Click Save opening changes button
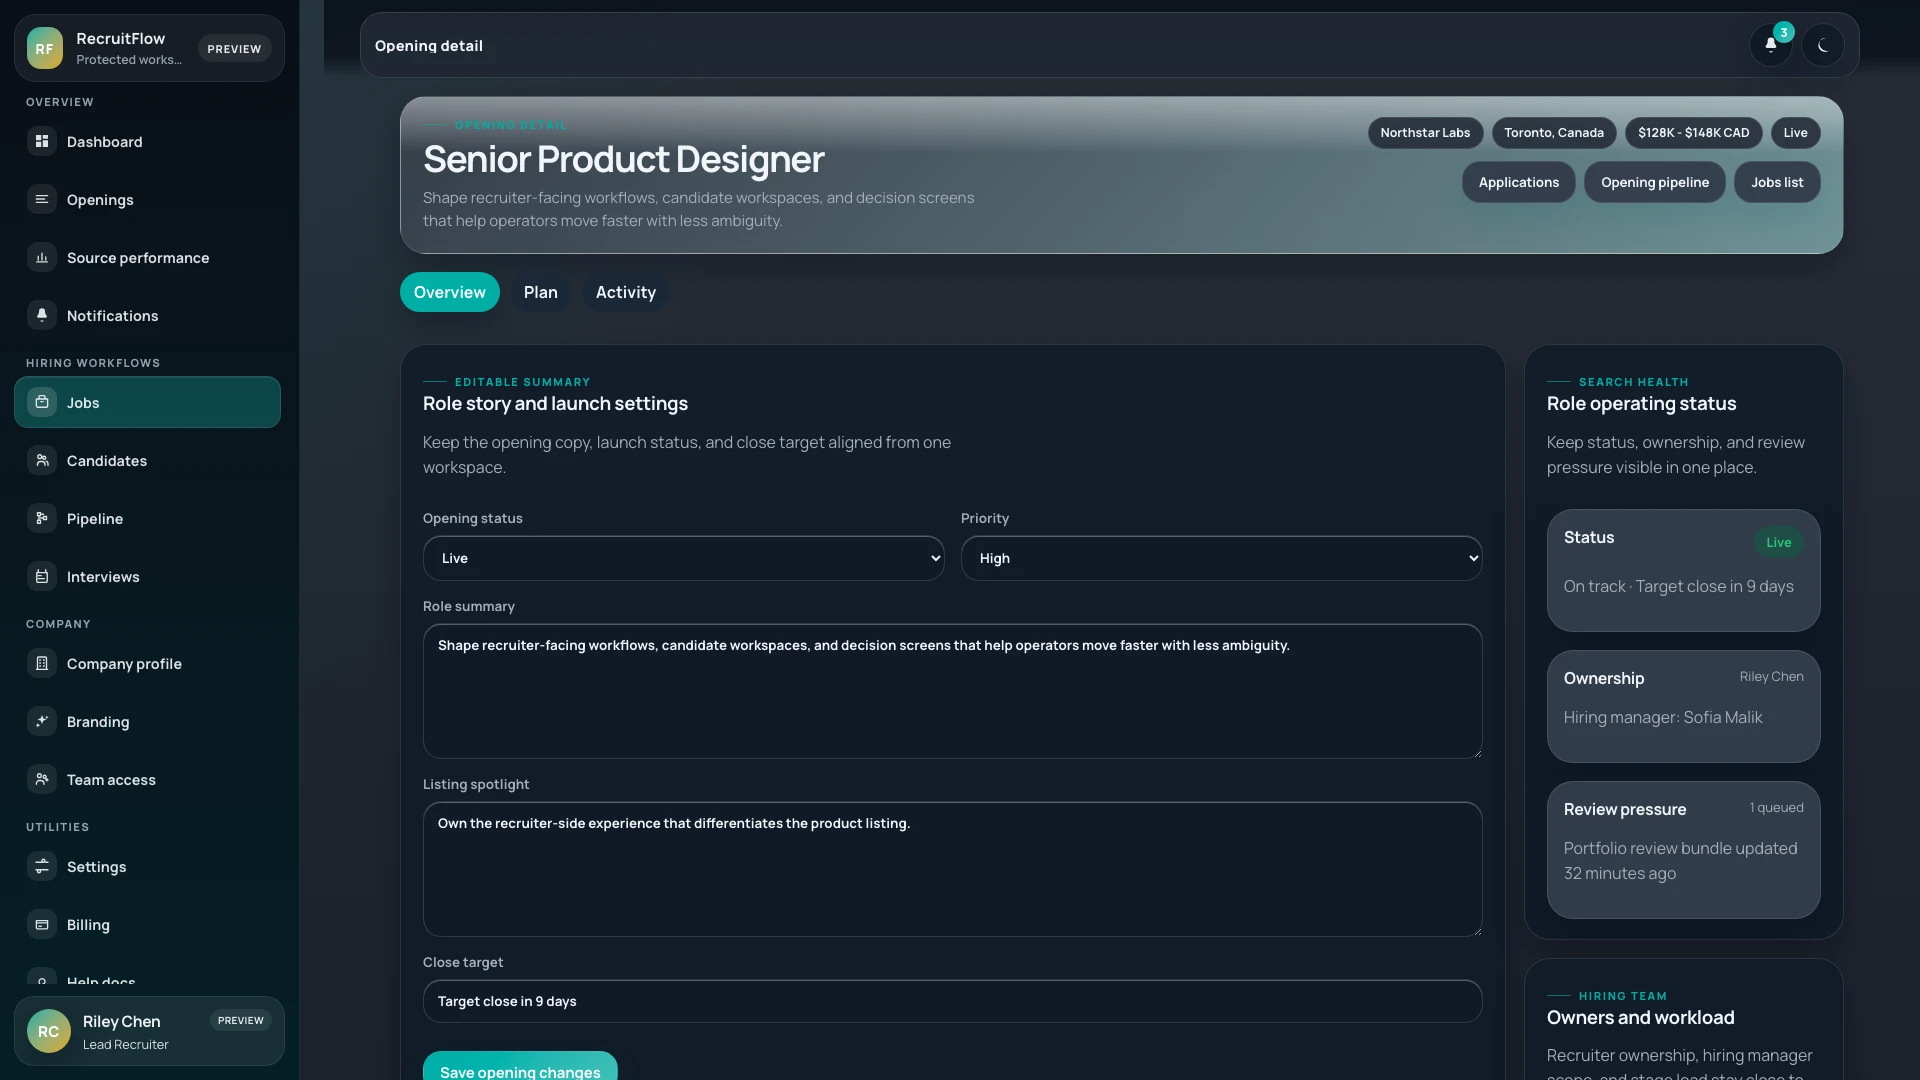 click(x=520, y=1068)
